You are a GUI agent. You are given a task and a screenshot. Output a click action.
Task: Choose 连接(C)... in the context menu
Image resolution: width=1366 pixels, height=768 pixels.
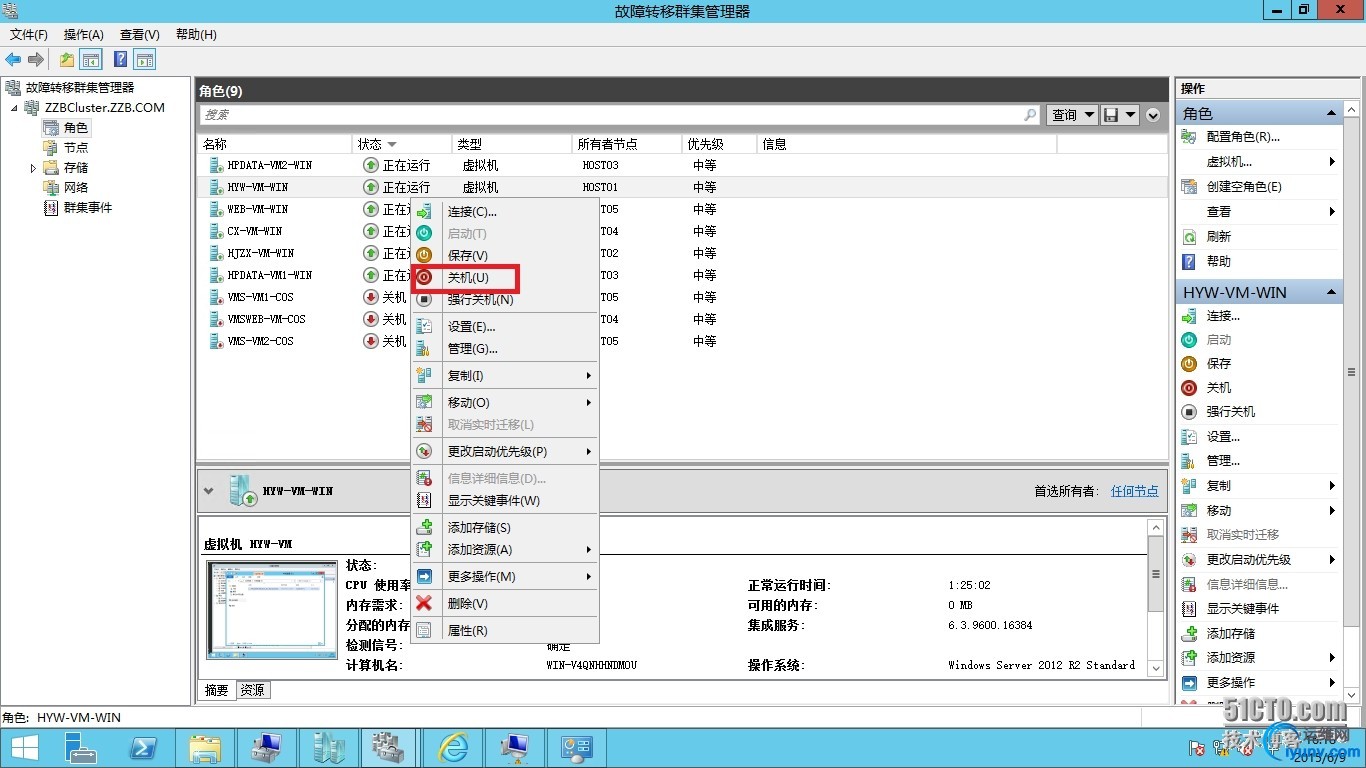coord(505,211)
